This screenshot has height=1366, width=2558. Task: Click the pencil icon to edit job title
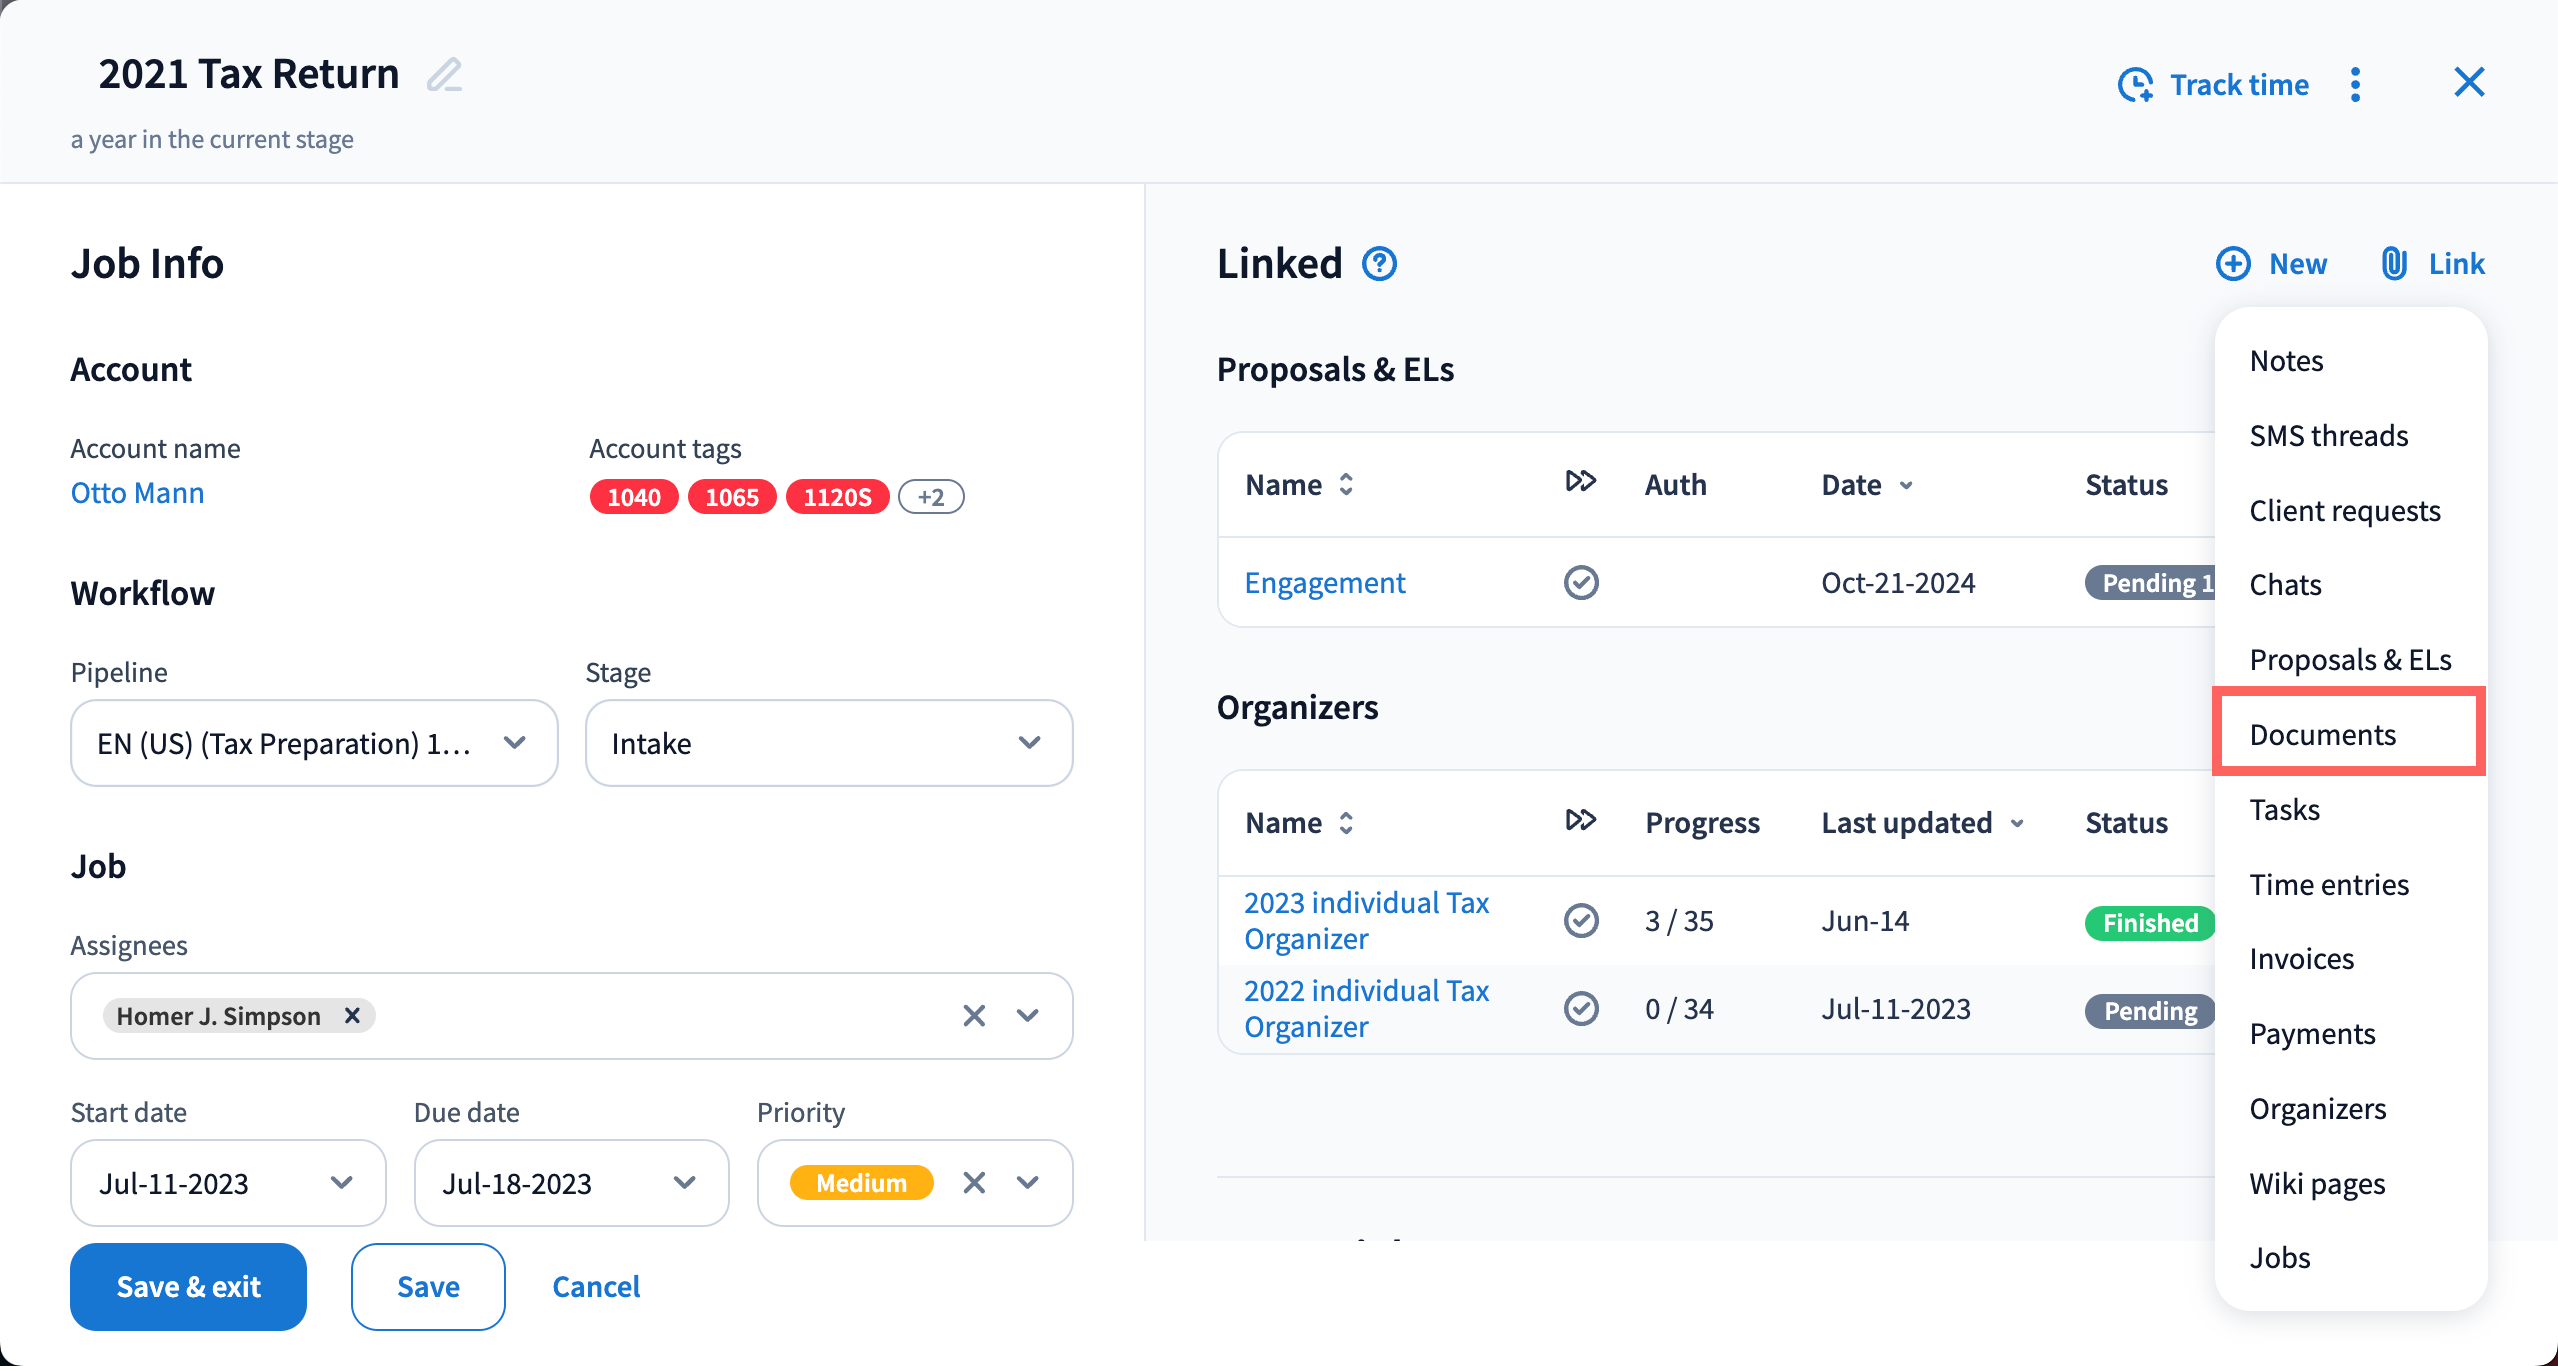[x=444, y=75]
